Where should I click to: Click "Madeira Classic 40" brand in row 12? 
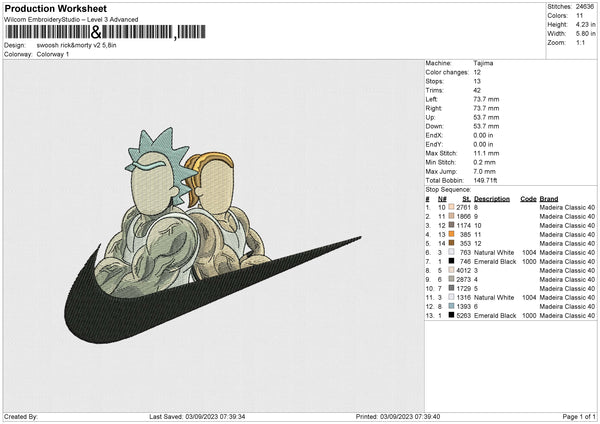coord(567,307)
